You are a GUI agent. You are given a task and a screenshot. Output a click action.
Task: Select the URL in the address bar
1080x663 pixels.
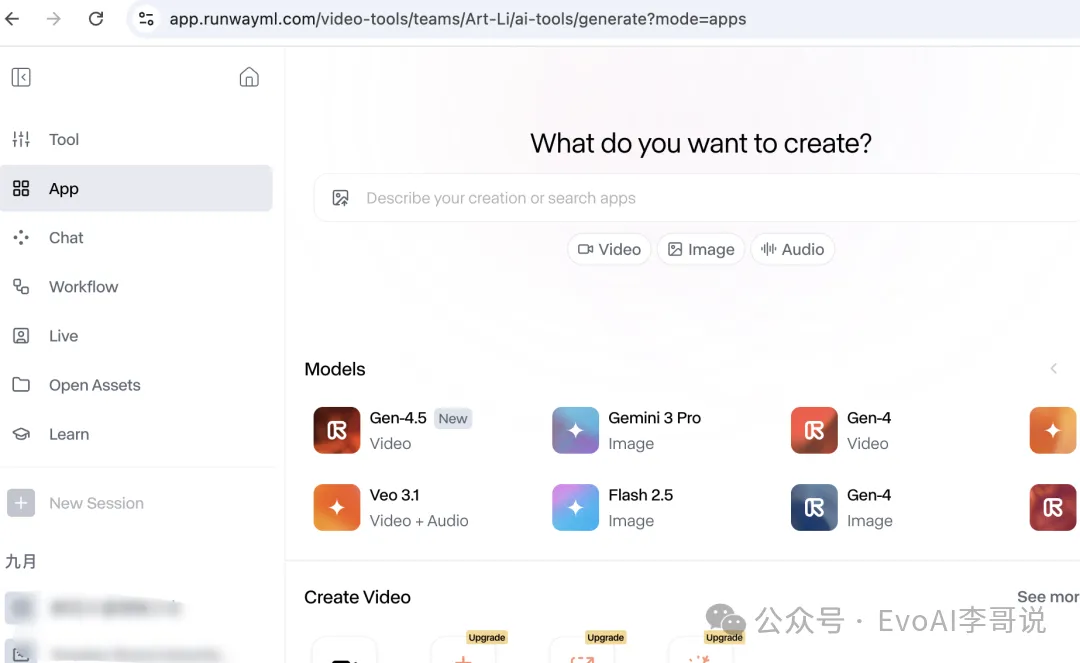(x=457, y=19)
